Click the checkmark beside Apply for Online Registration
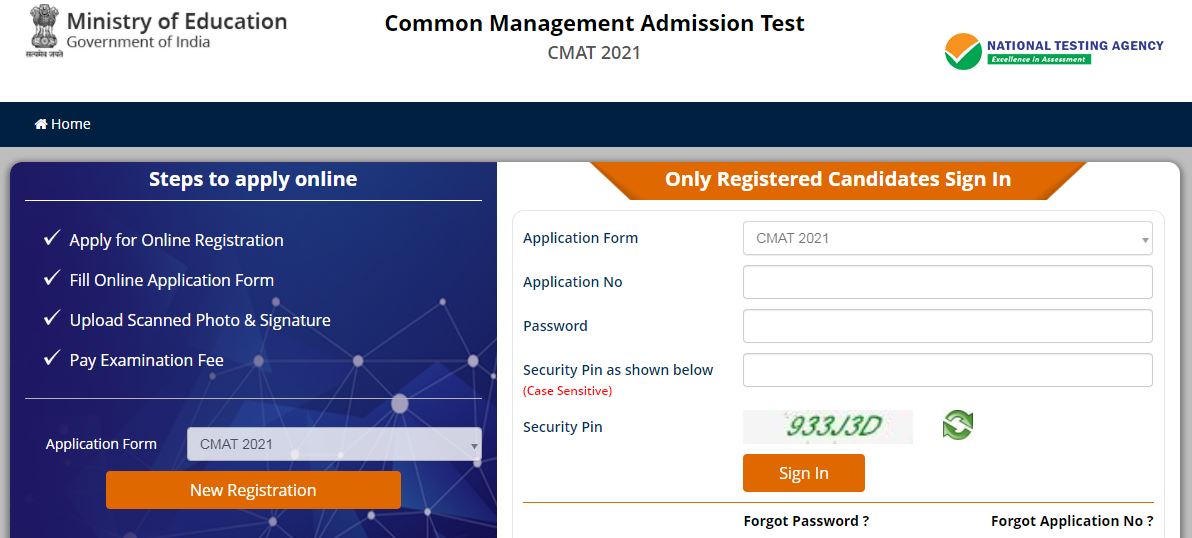The image size is (1192, 538). (x=52, y=239)
